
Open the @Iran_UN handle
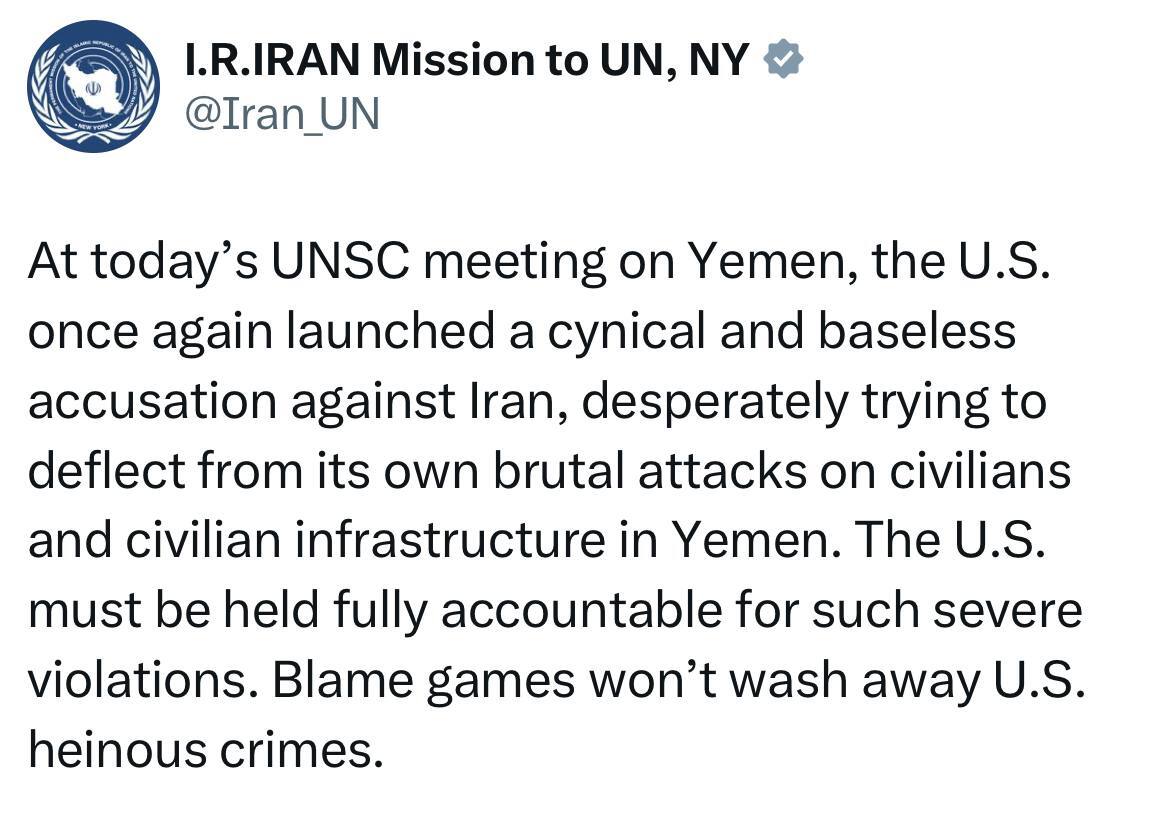coord(283,113)
